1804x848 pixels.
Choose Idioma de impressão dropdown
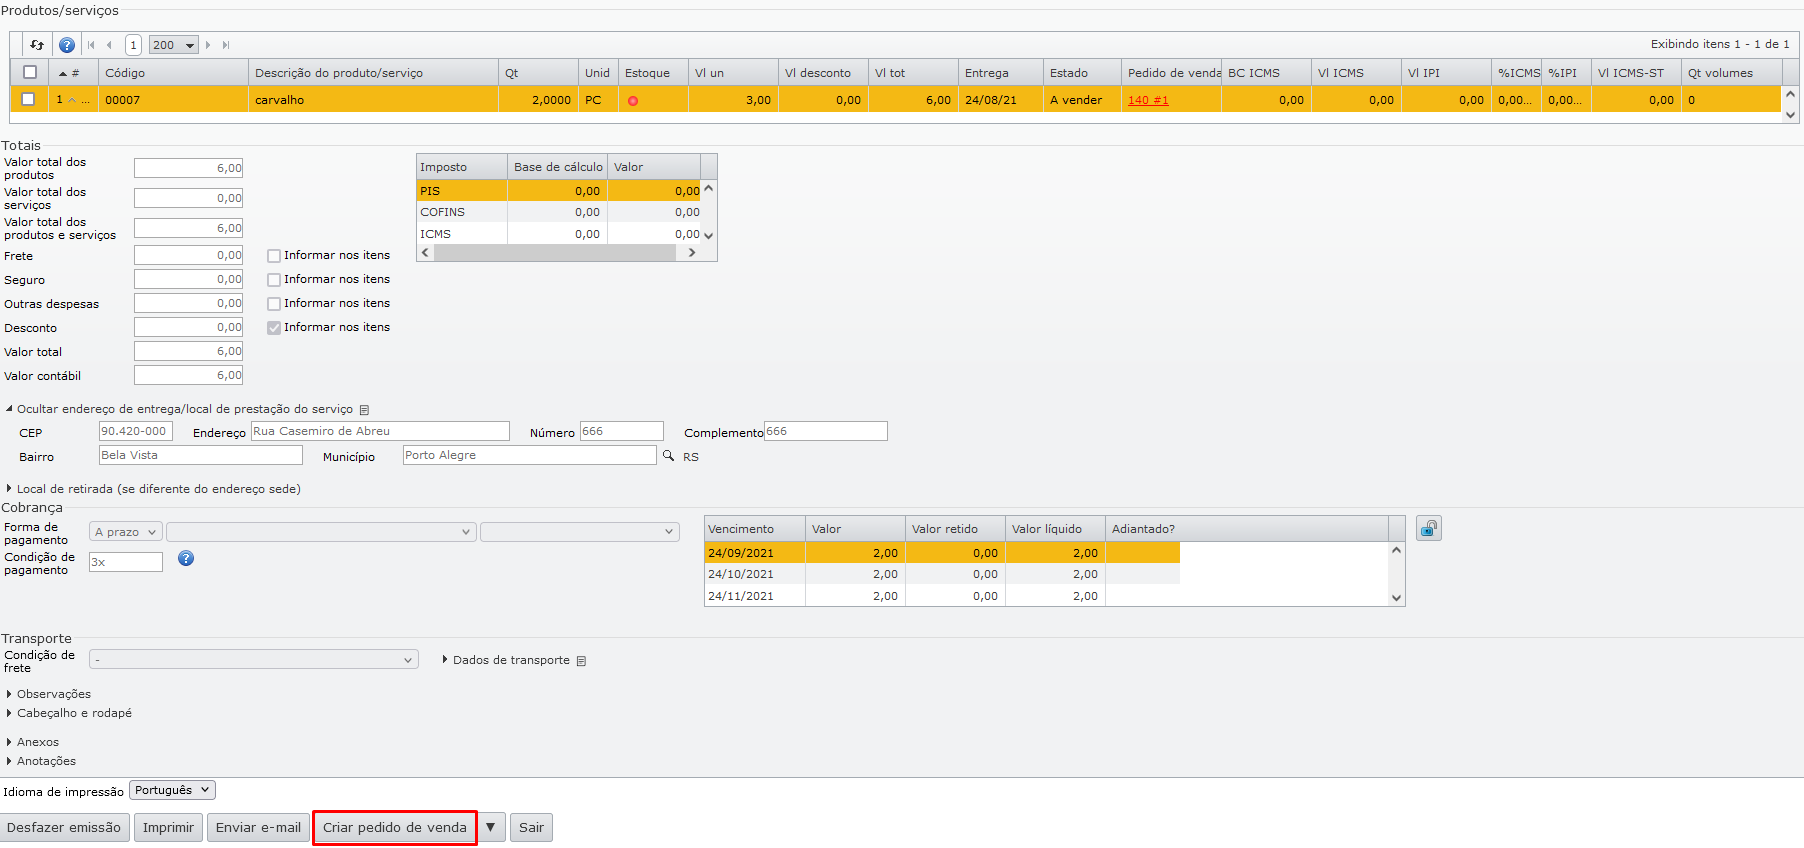173,790
